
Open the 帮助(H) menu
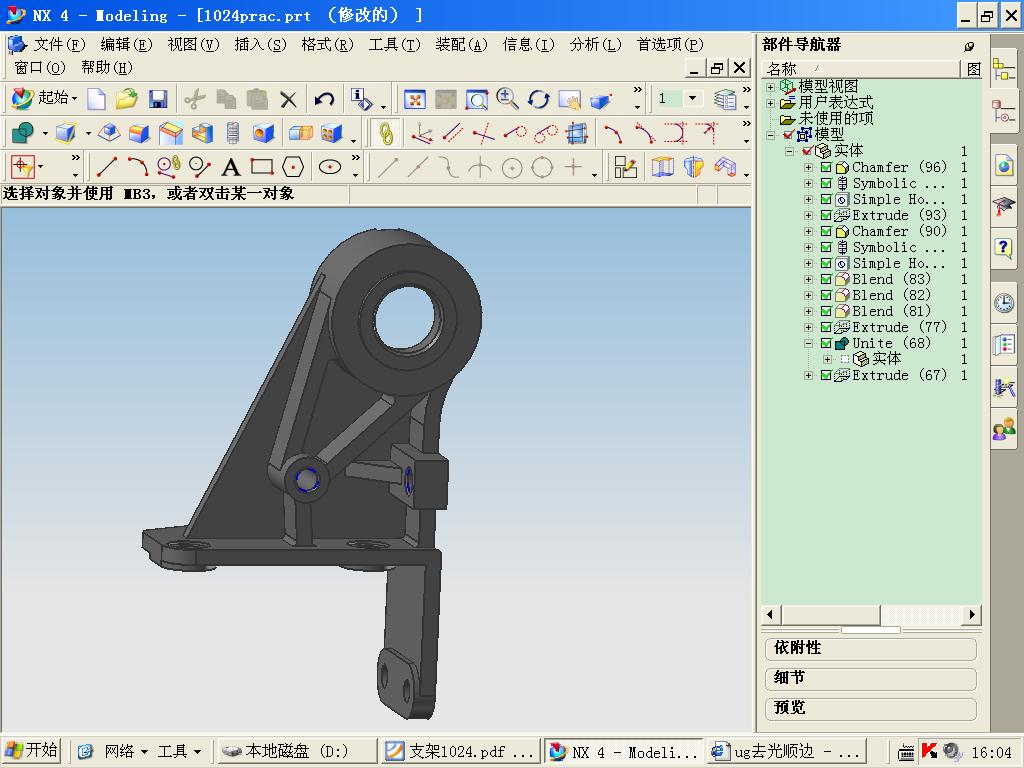click(106, 67)
